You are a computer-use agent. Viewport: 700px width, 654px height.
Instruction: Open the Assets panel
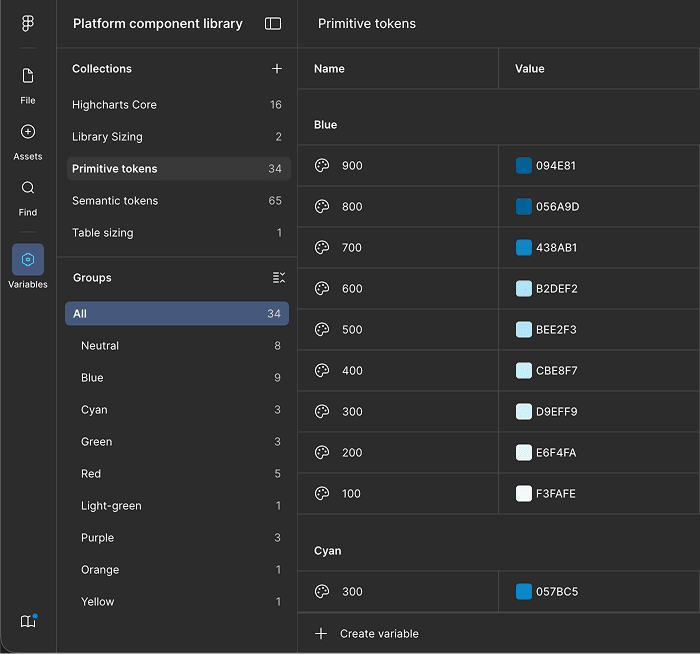28,140
